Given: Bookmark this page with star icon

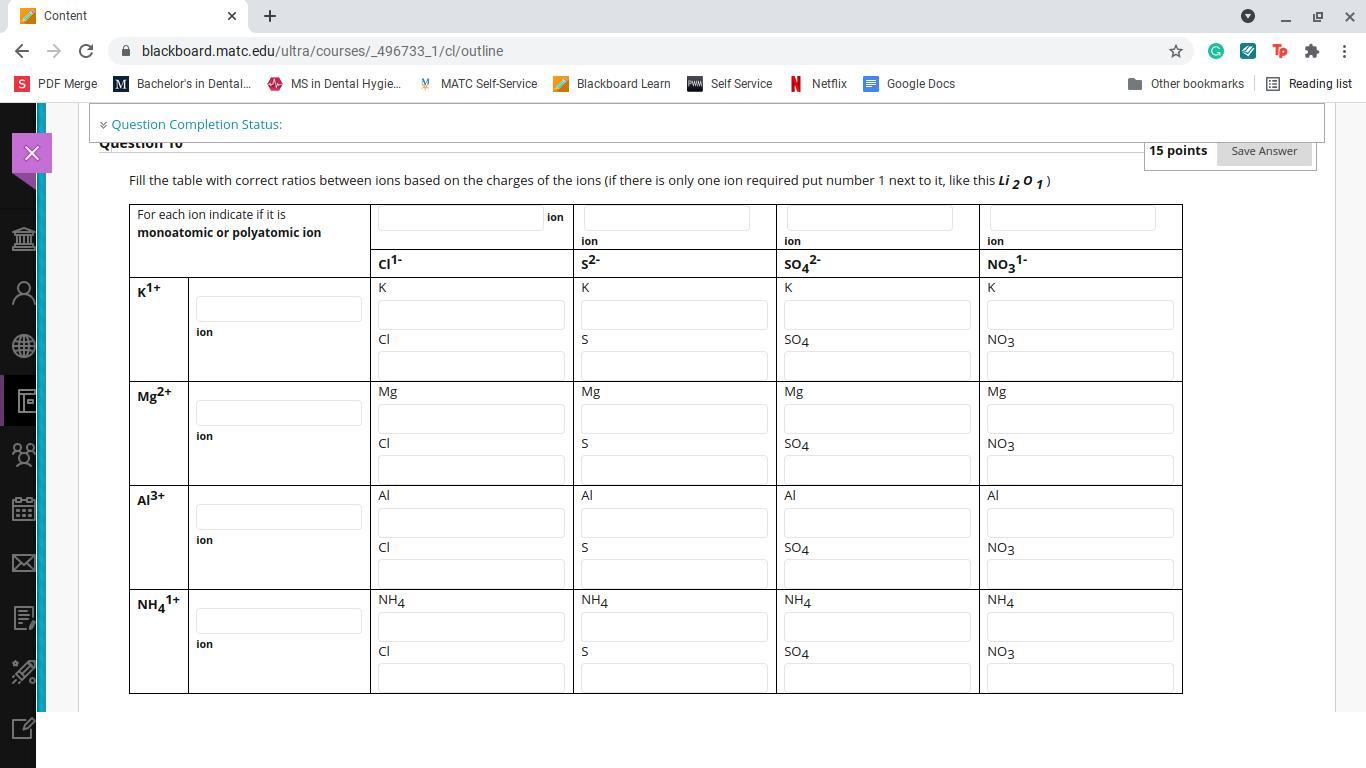Looking at the screenshot, I should [x=1176, y=51].
